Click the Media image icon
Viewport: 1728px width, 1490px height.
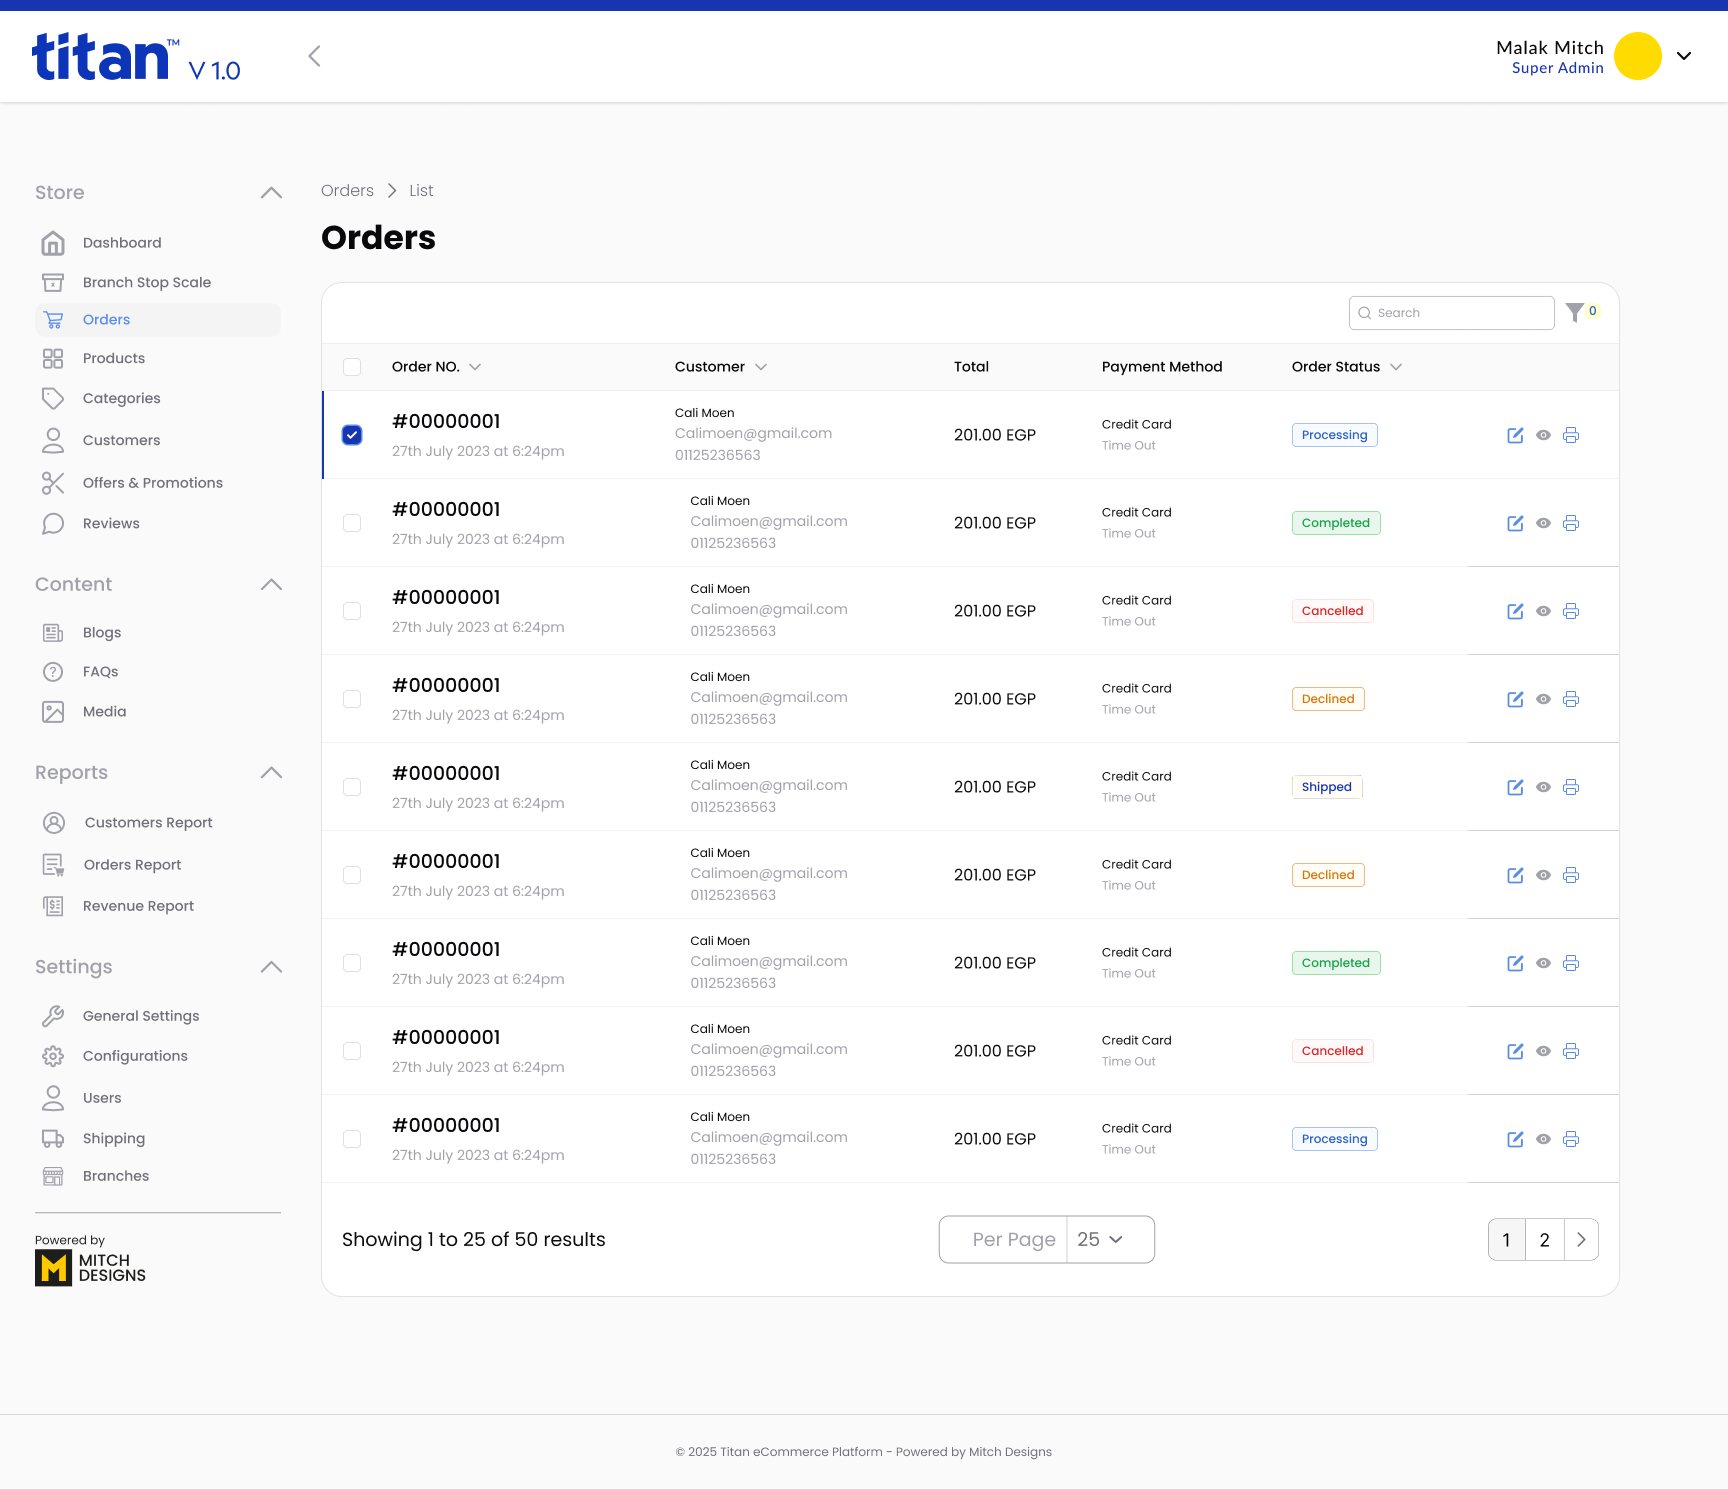click(x=53, y=712)
